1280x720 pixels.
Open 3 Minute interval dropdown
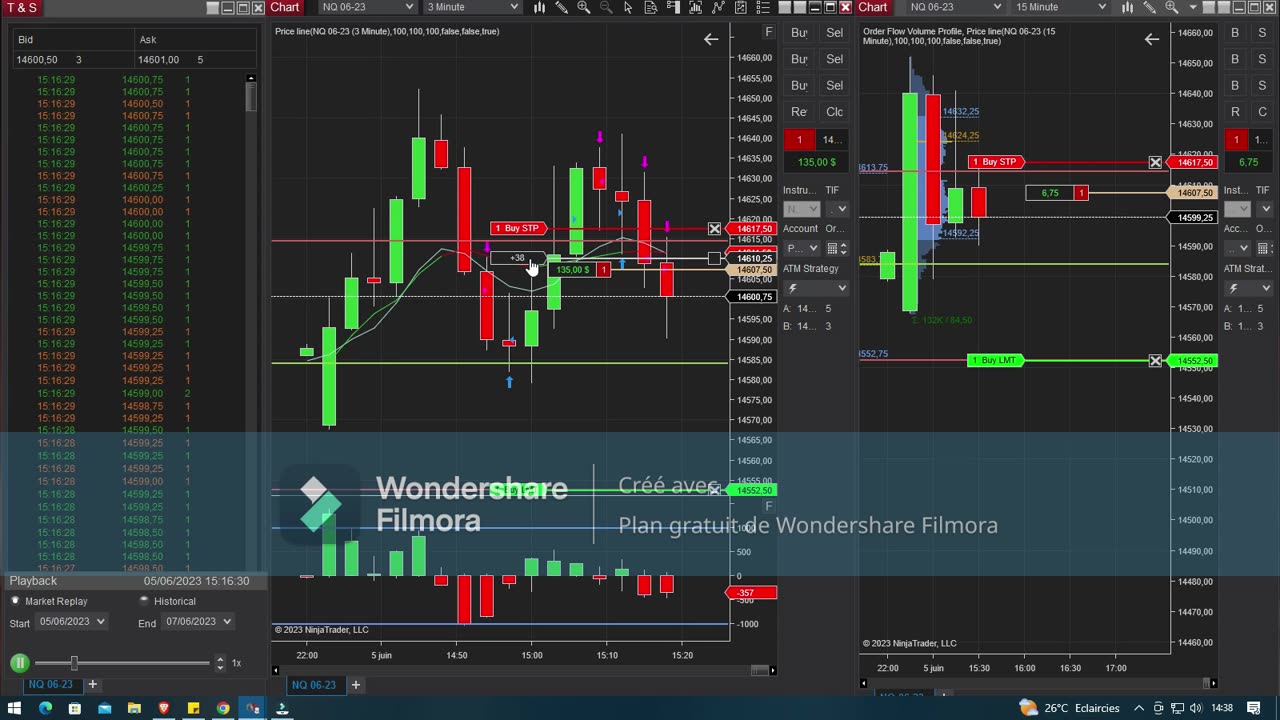[x=472, y=7]
